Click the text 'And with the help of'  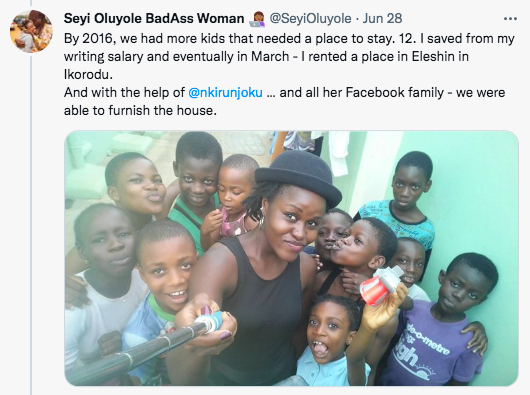(124, 92)
